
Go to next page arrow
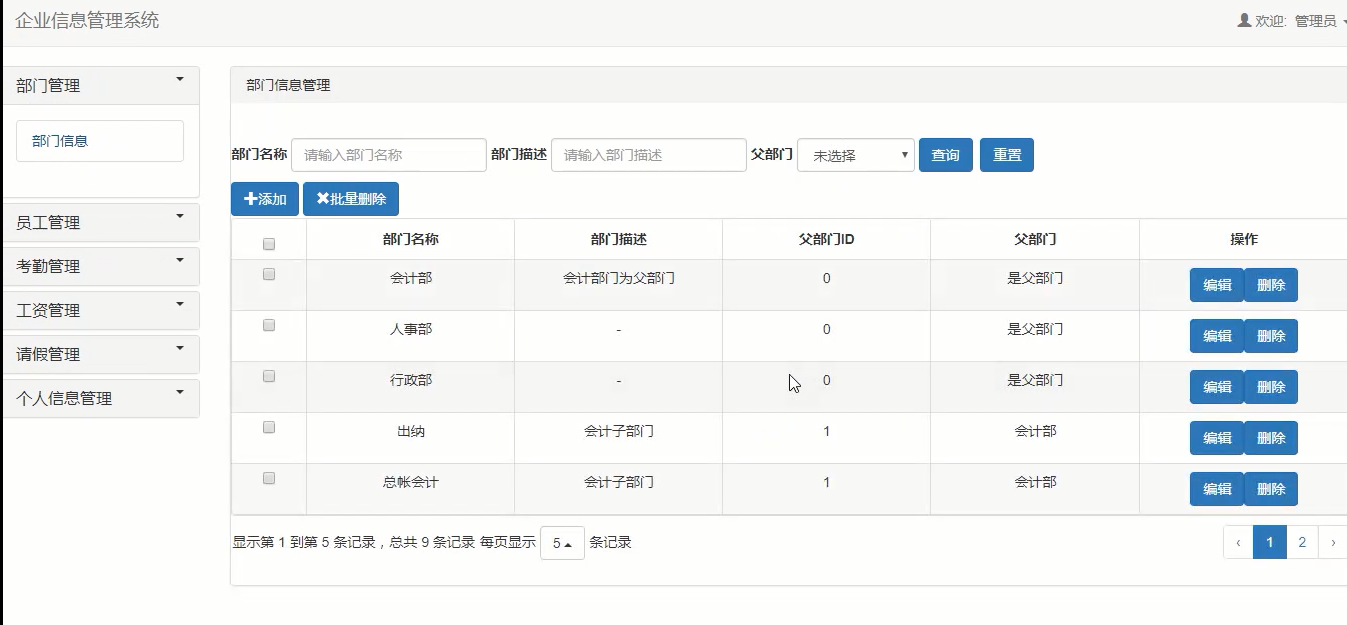1333,542
